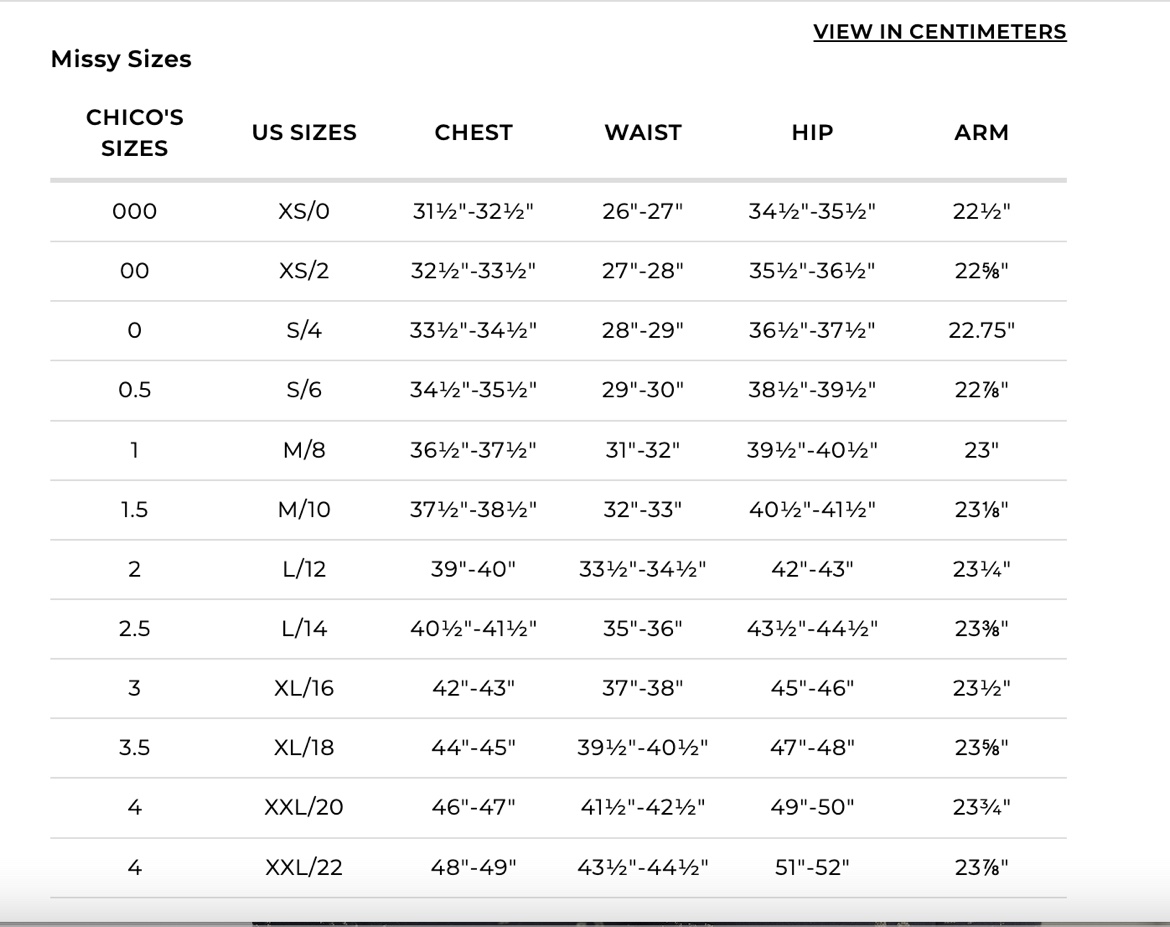The image size is (1170, 927).
Task: Select the XS/2 size cell
Action: [304, 270]
